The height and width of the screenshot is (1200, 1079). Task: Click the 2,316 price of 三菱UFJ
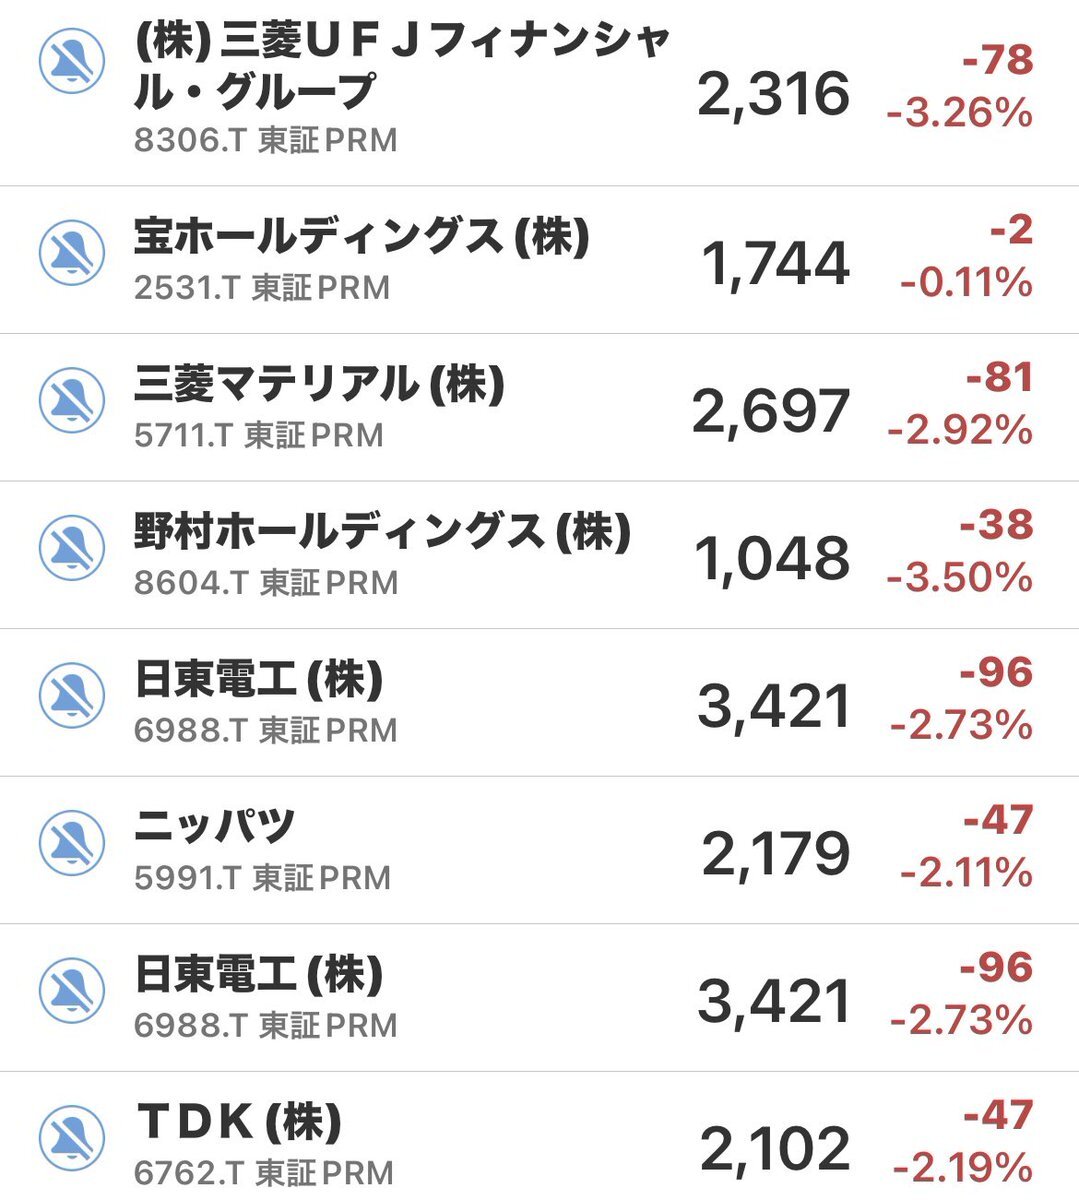click(x=773, y=94)
